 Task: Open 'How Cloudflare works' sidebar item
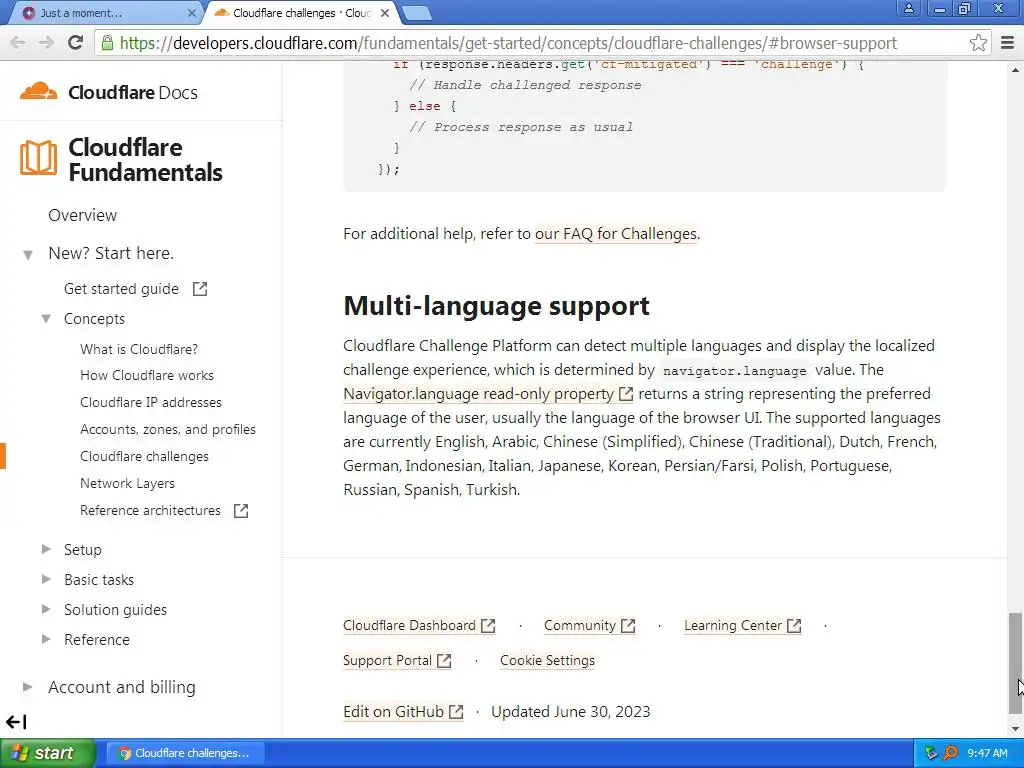pos(146,376)
